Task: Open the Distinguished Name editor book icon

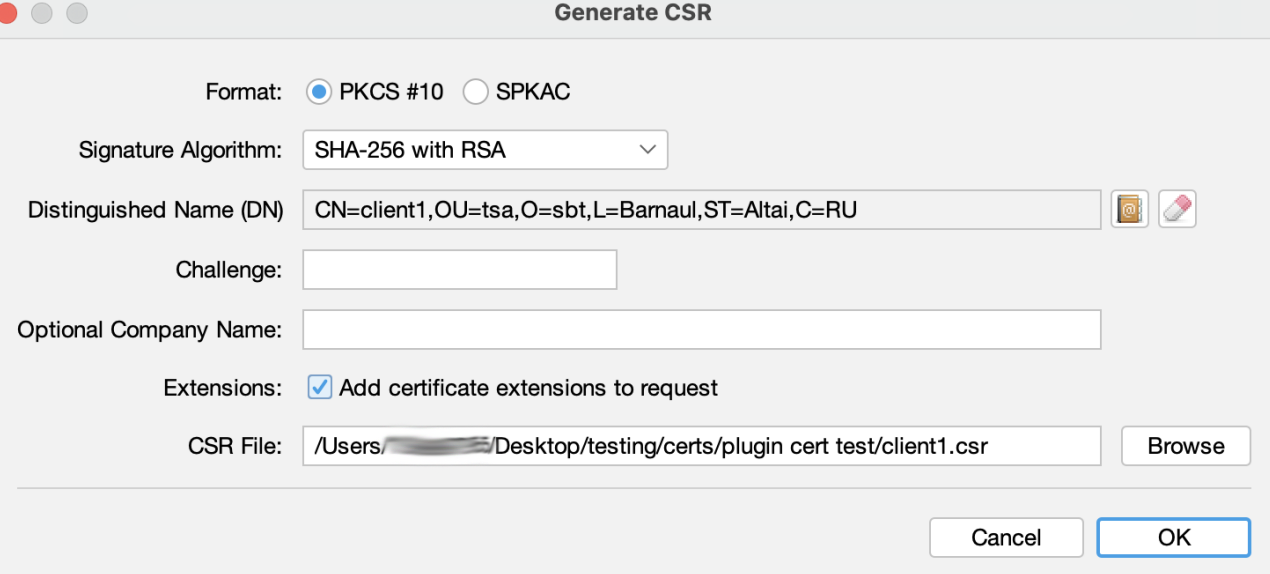Action: (1130, 211)
